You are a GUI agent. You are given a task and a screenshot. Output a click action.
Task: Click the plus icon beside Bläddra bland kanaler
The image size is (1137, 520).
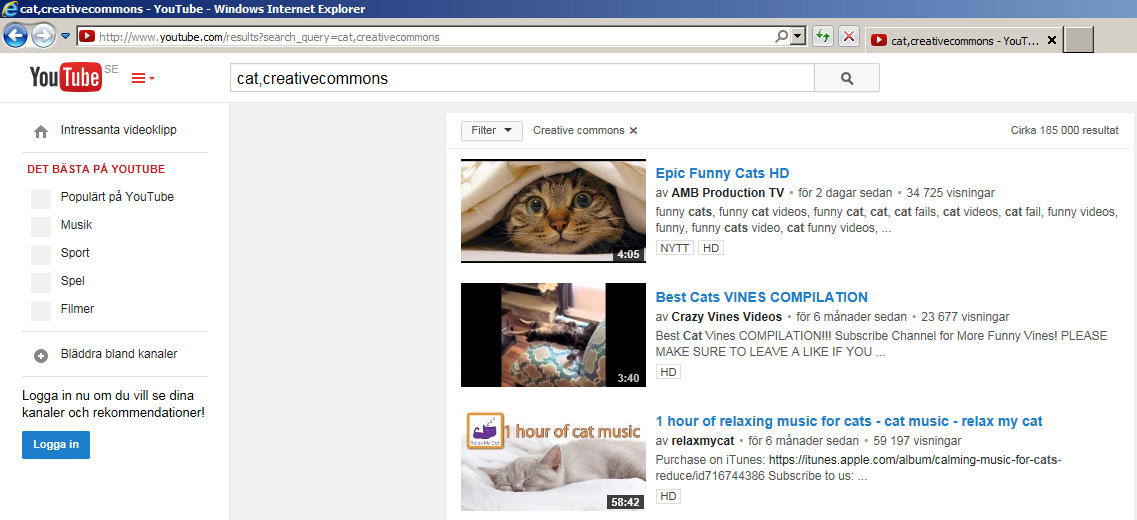click(41, 355)
